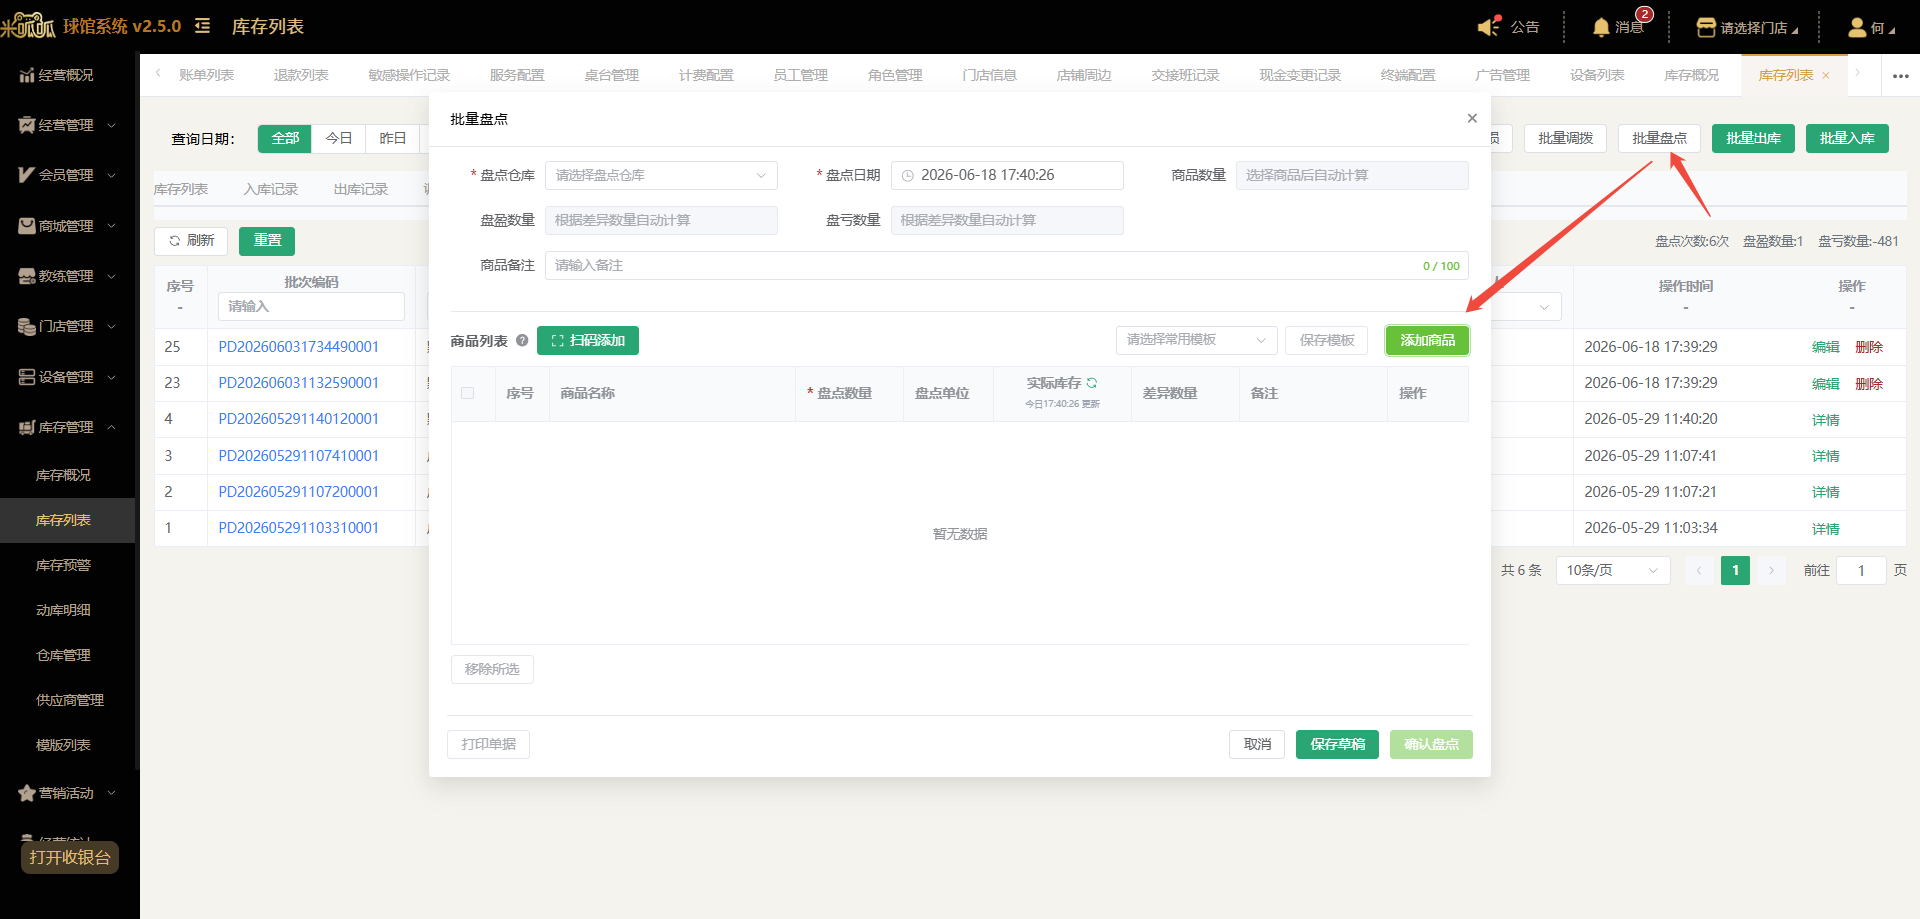Click the help icon beside 商品列表
The image size is (1920, 919).
pyautogui.click(x=522, y=341)
